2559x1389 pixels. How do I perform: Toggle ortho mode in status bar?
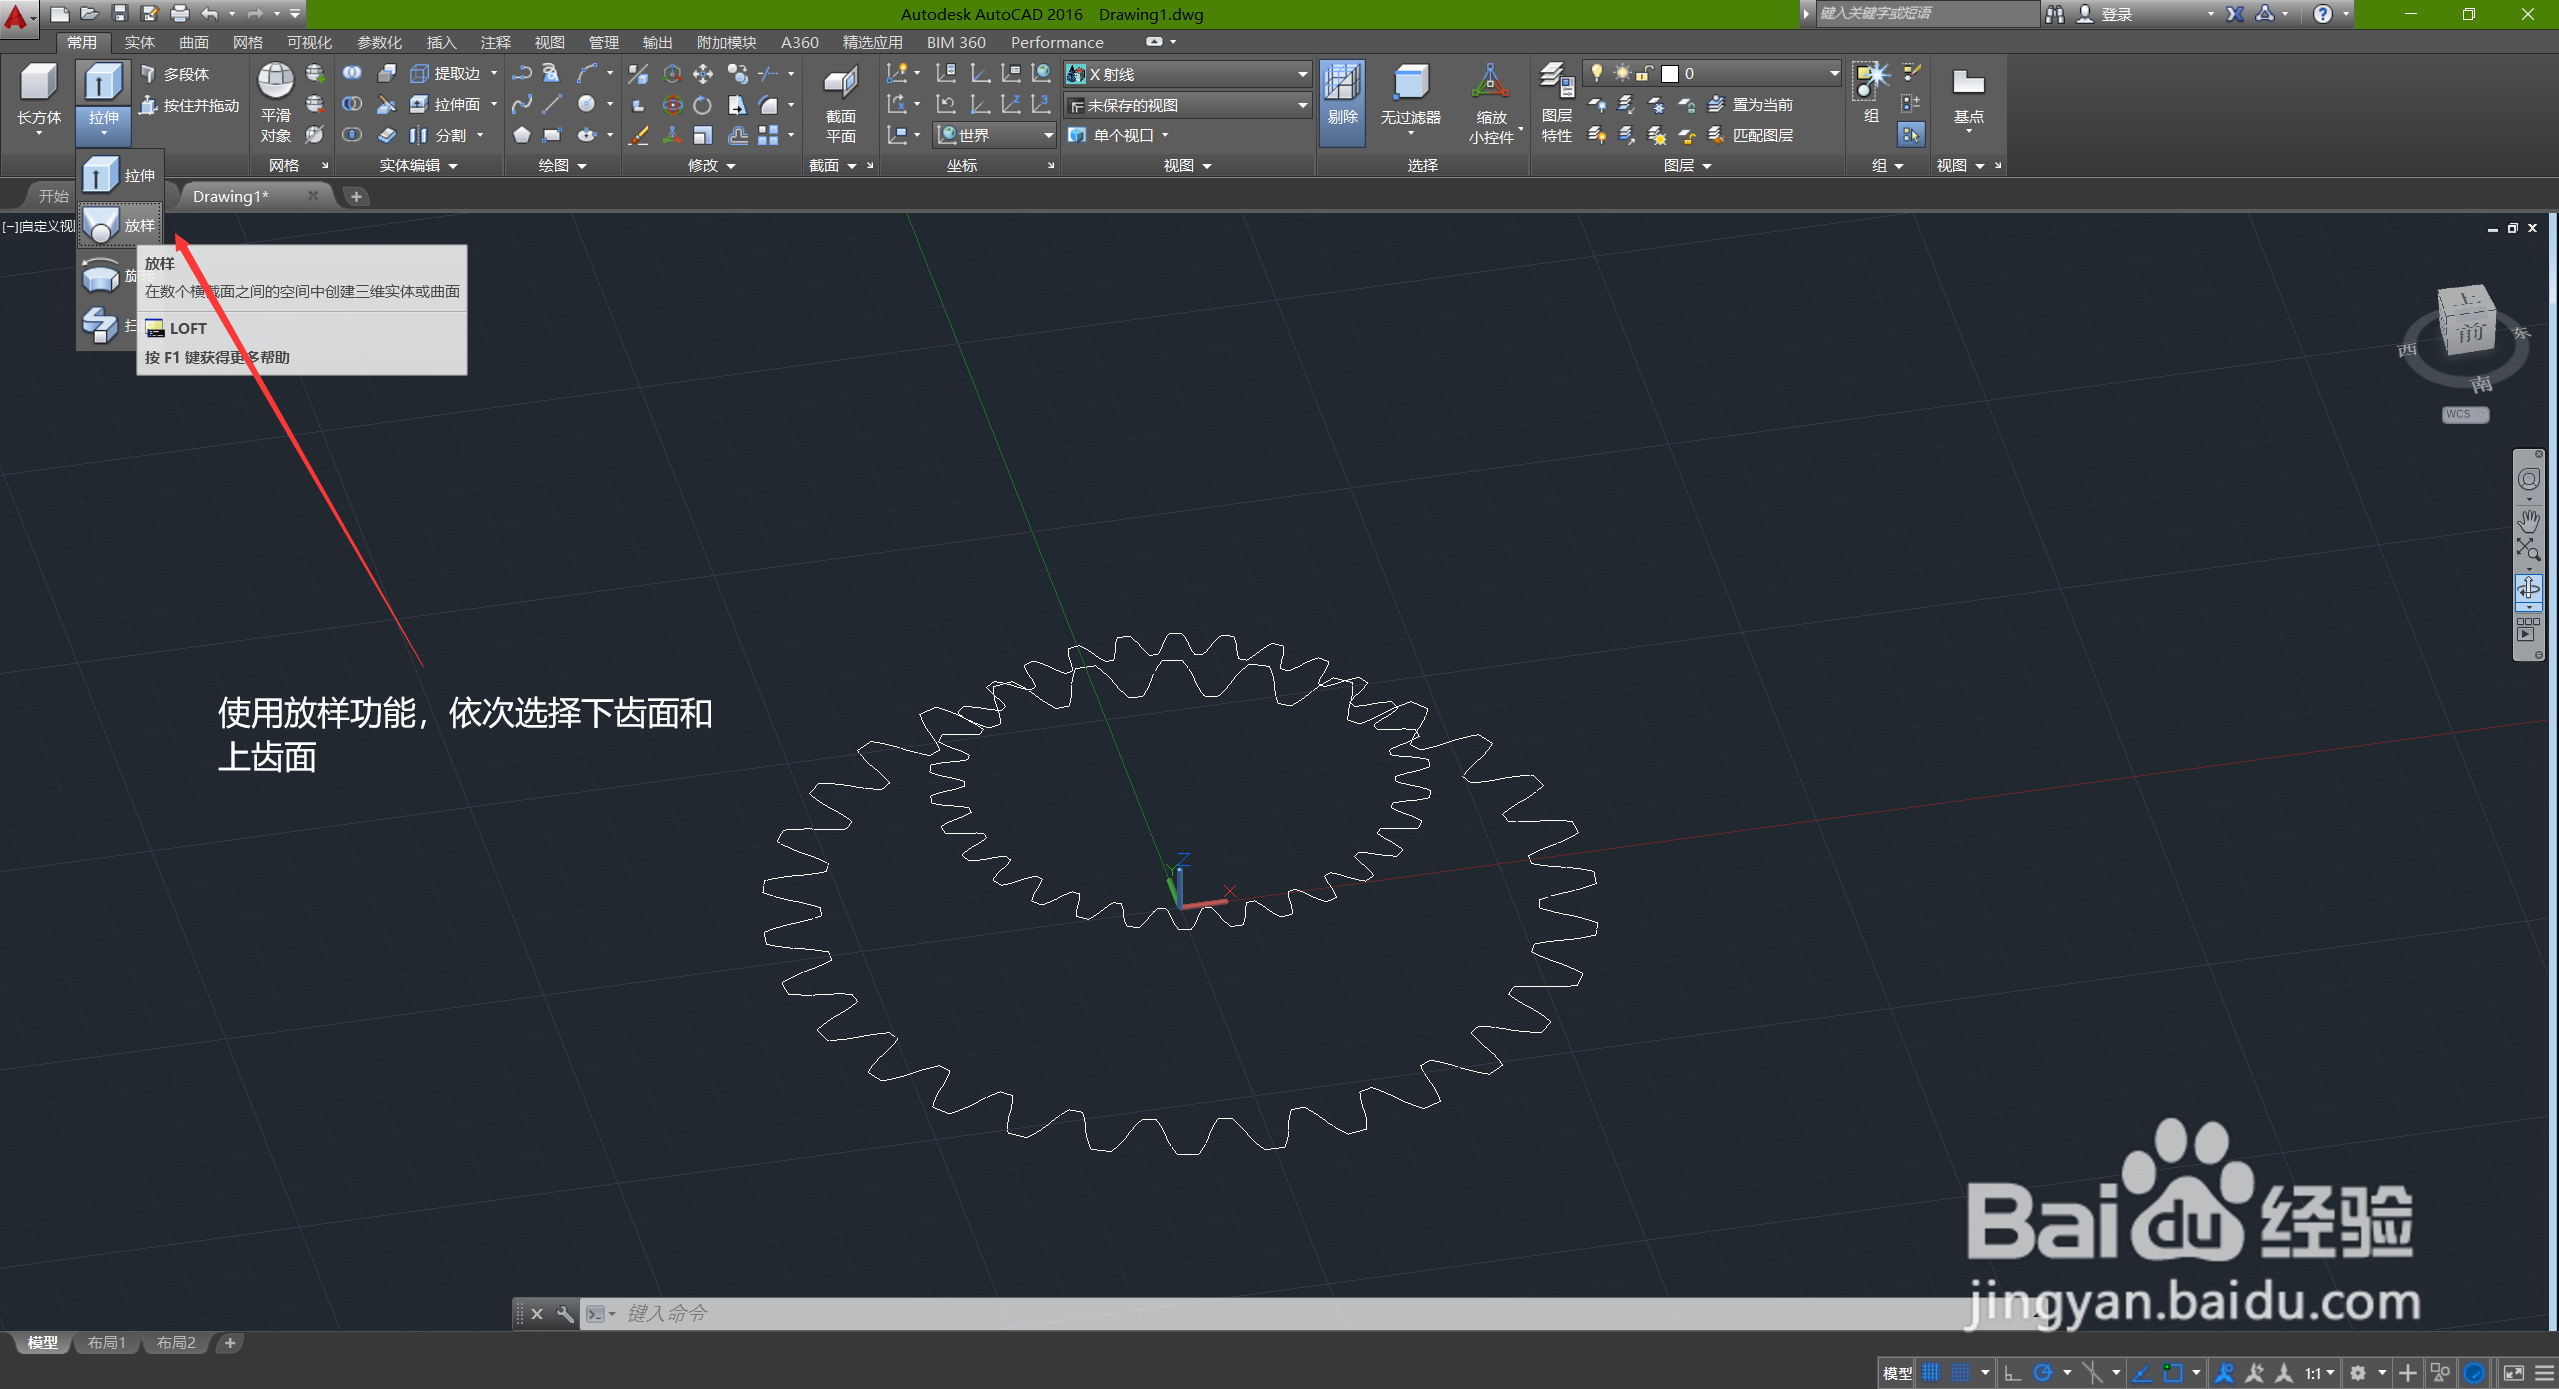[x=2013, y=1373]
